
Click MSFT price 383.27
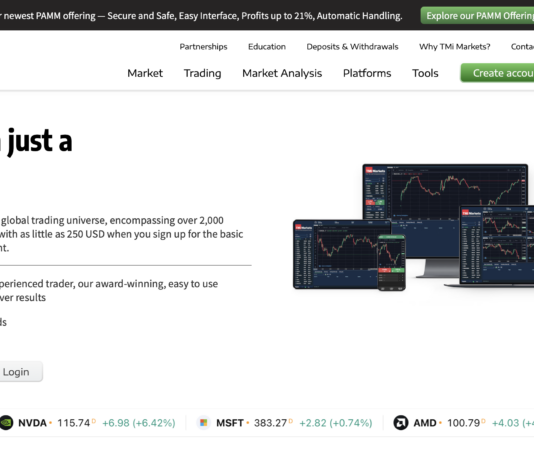[x=270, y=423]
